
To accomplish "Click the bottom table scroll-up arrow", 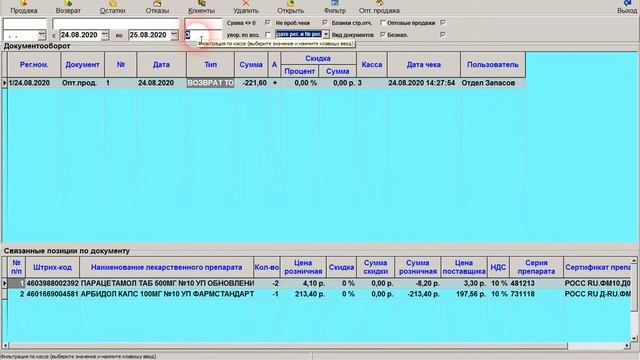I will 634,260.
